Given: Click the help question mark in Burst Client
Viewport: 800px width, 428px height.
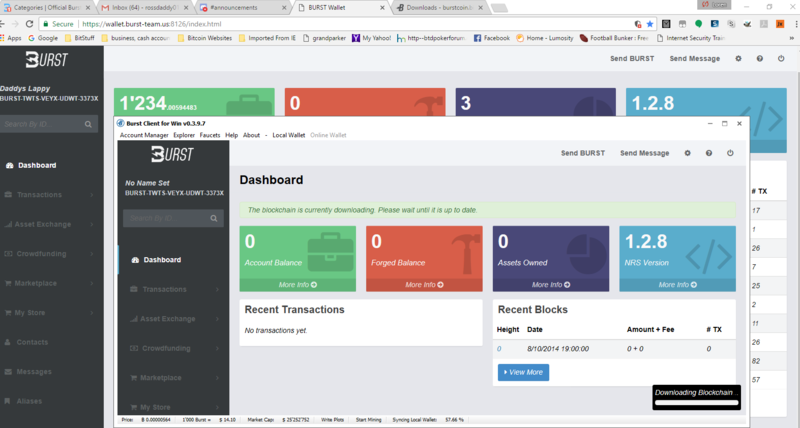Looking at the screenshot, I should point(709,153).
